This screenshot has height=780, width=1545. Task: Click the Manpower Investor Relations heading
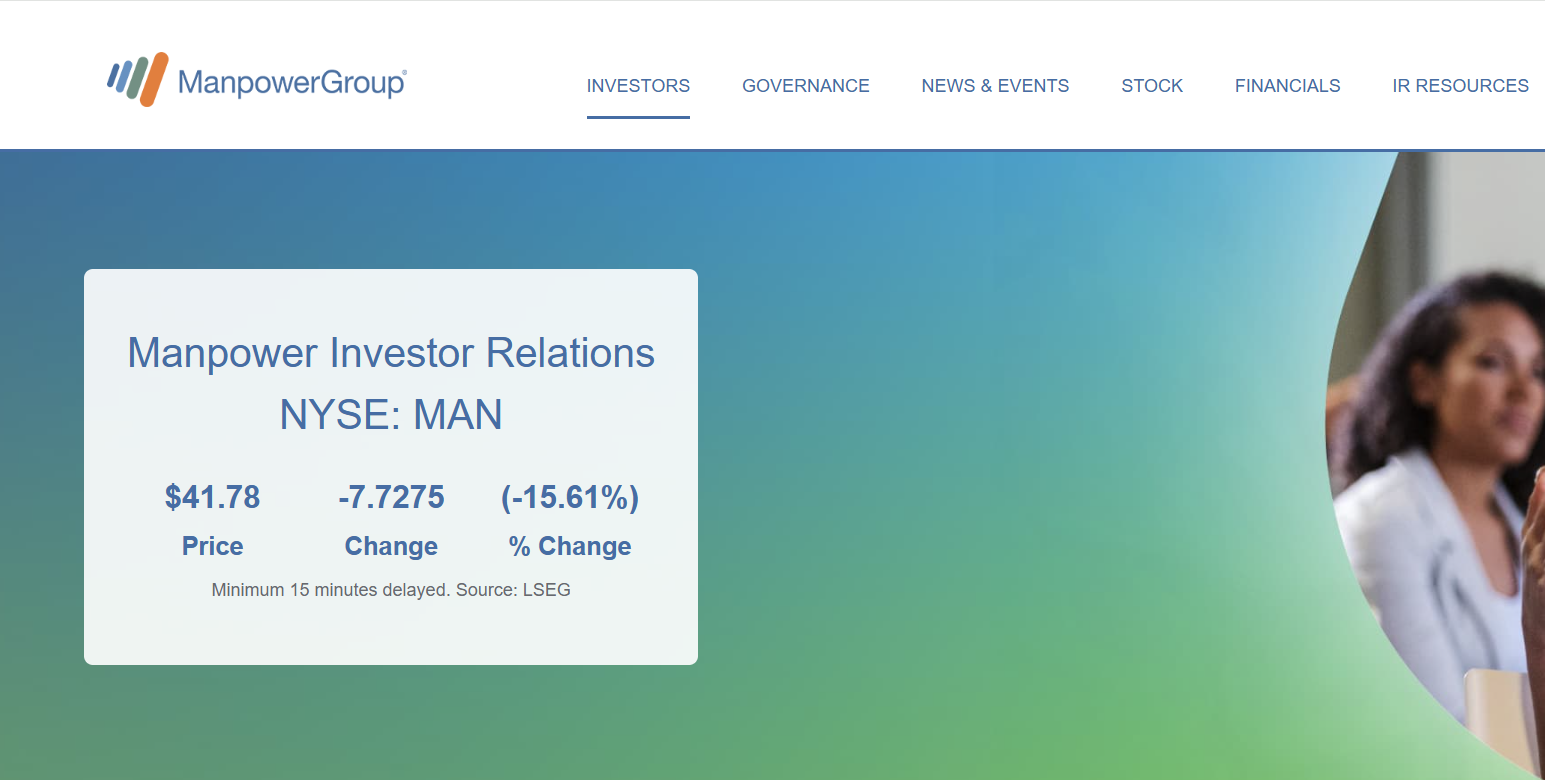(x=391, y=353)
